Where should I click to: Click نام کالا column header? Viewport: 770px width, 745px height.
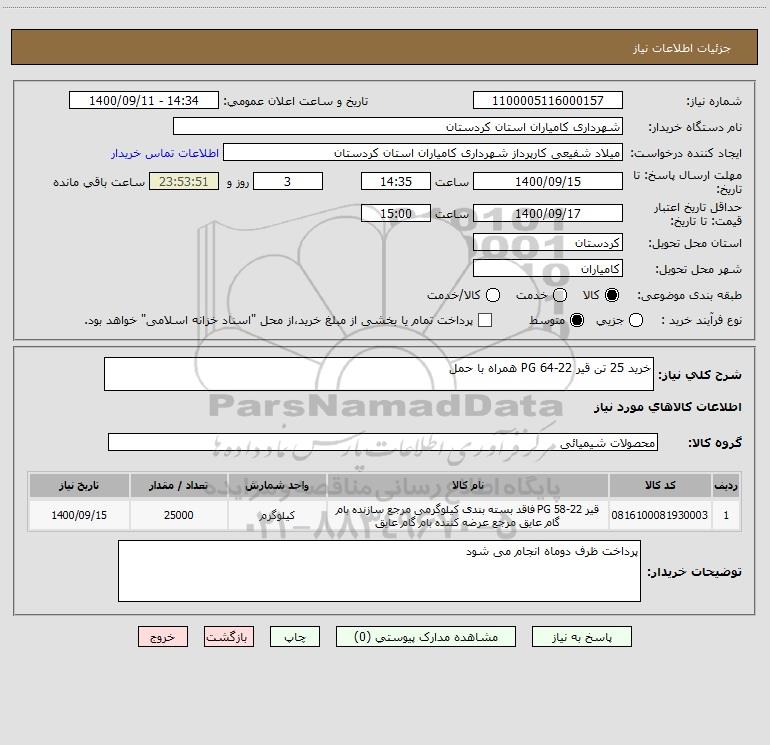(468, 485)
